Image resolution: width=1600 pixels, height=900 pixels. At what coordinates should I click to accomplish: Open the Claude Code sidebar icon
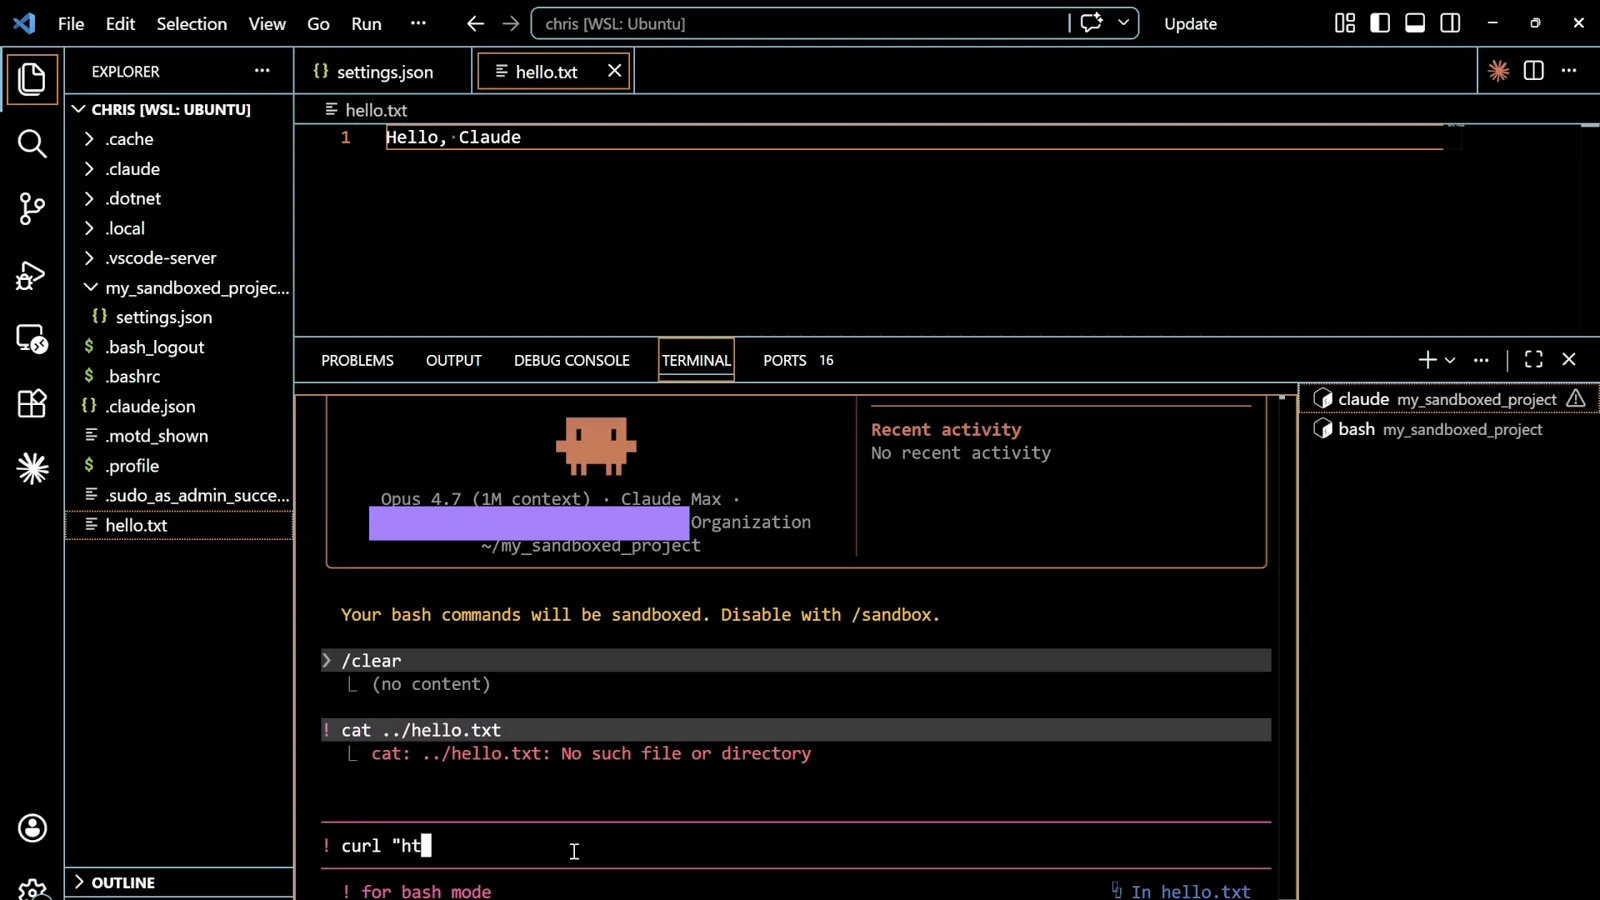[32, 468]
